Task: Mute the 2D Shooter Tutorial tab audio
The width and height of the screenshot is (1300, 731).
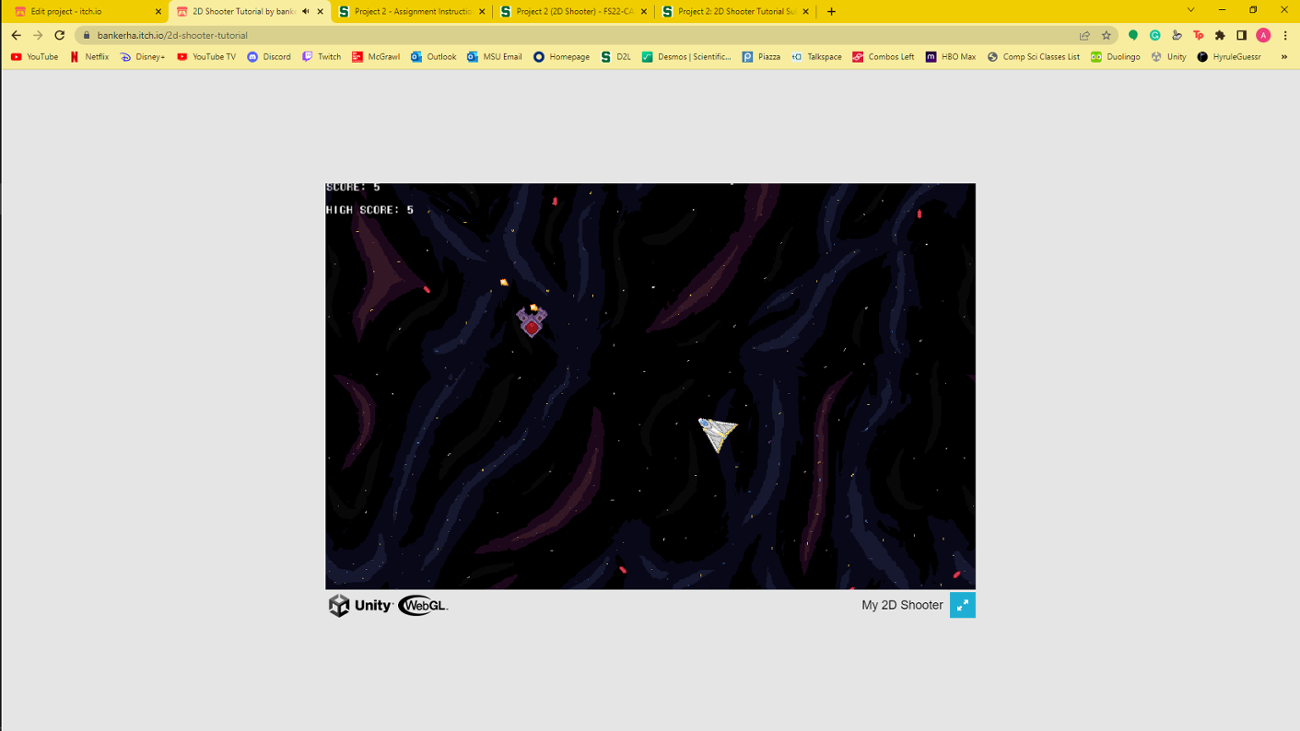Action: click(304, 11)
